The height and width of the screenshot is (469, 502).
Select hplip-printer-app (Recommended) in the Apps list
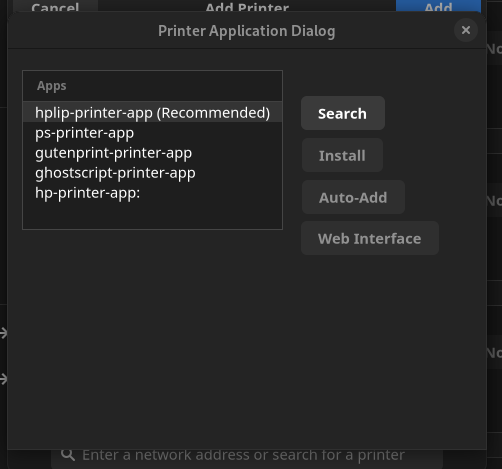coord(152,113)
